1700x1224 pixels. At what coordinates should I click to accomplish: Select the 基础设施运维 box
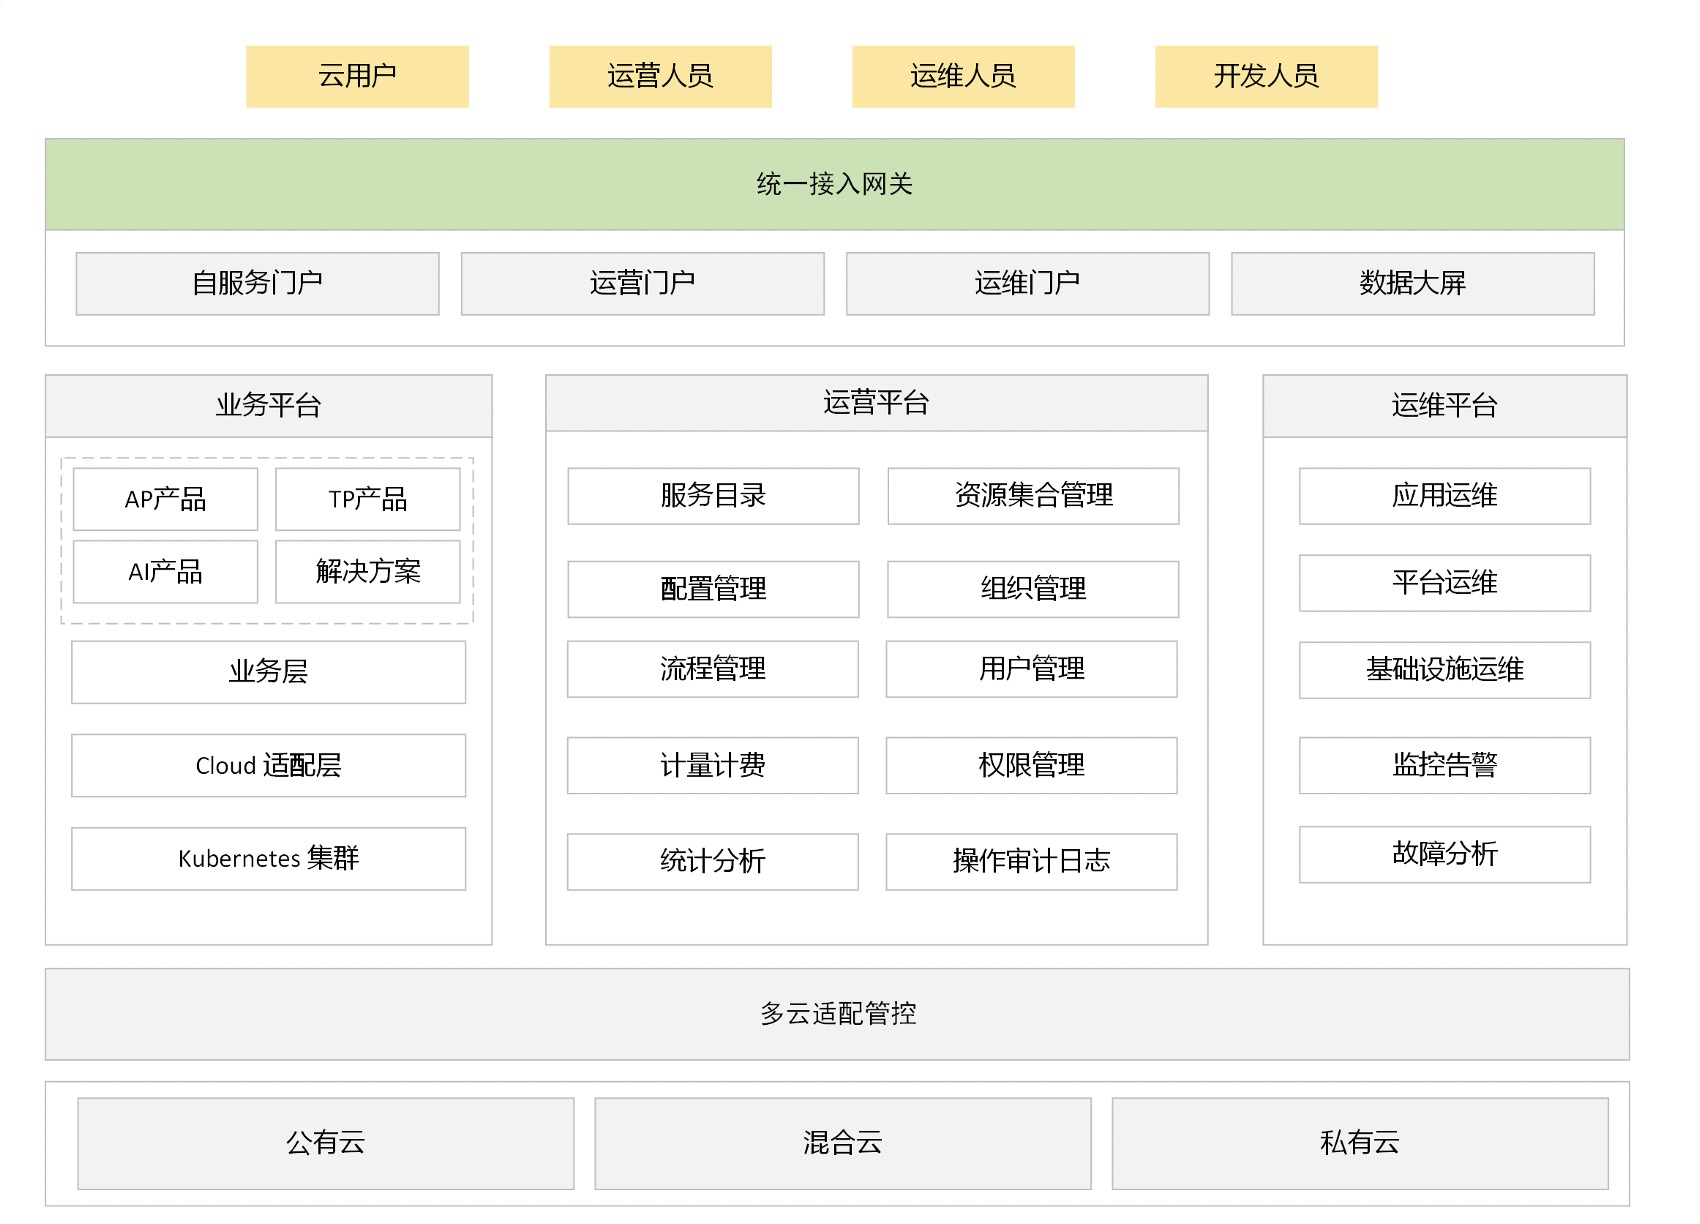pos(1445,670)
